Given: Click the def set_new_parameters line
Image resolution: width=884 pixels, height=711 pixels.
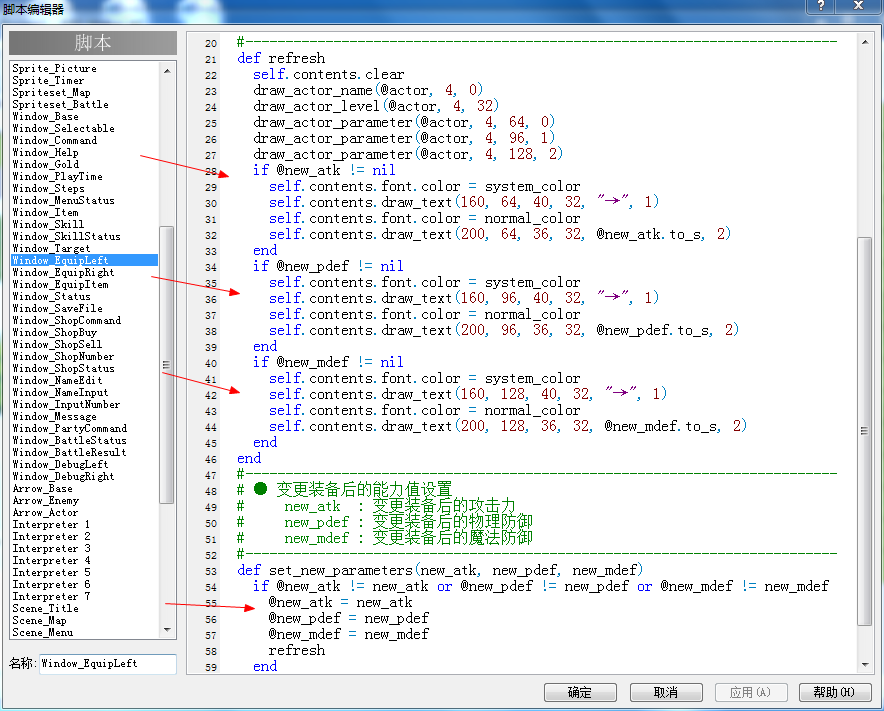Looking at the screenshot, I should [440, 570].
